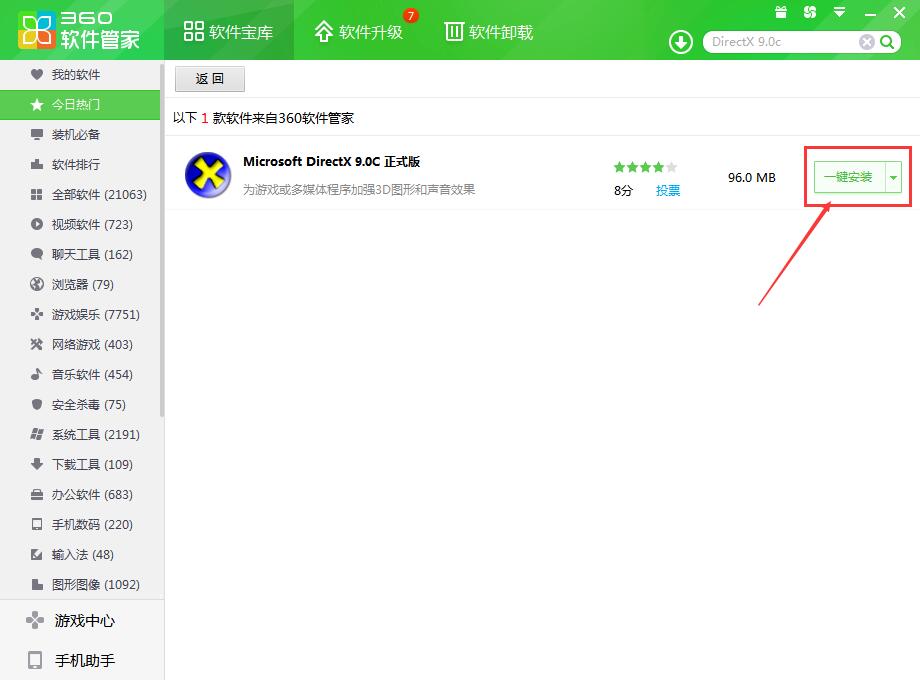Screen dimensions: 920x680
Task: Open the gift icon in title bar
Action: pos(780,12)
